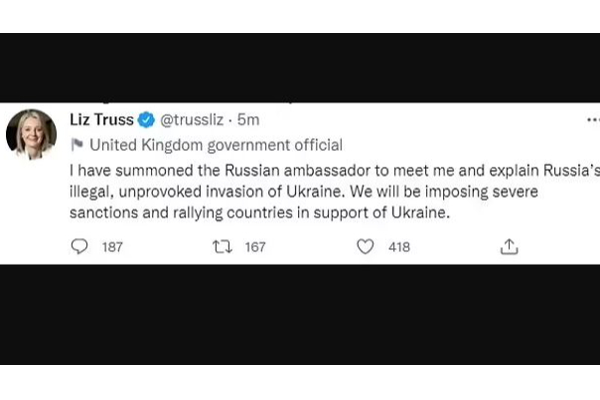Click the United Kingdom government official label
The height and width of the screenshot is (400, 600).
[216, 145]
